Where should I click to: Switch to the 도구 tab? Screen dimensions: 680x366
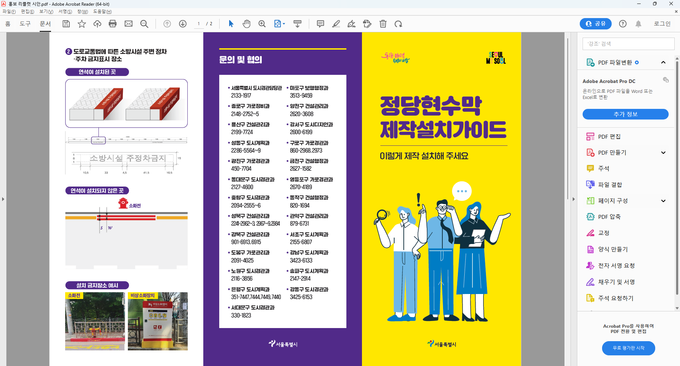click(25, 24)
